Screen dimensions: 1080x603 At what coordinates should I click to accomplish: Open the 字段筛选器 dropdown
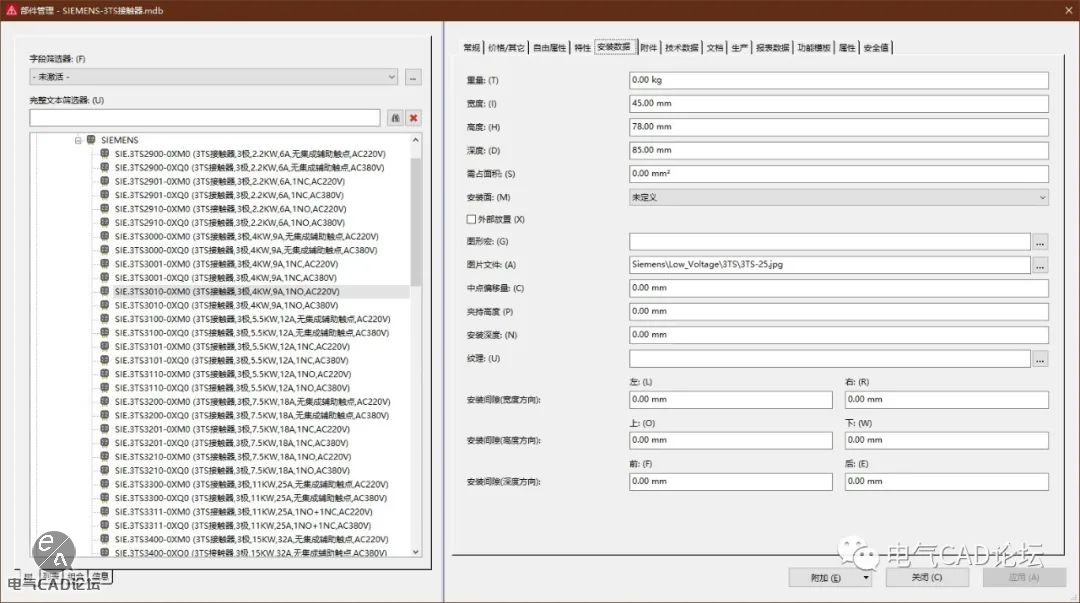tap(391, 77)
